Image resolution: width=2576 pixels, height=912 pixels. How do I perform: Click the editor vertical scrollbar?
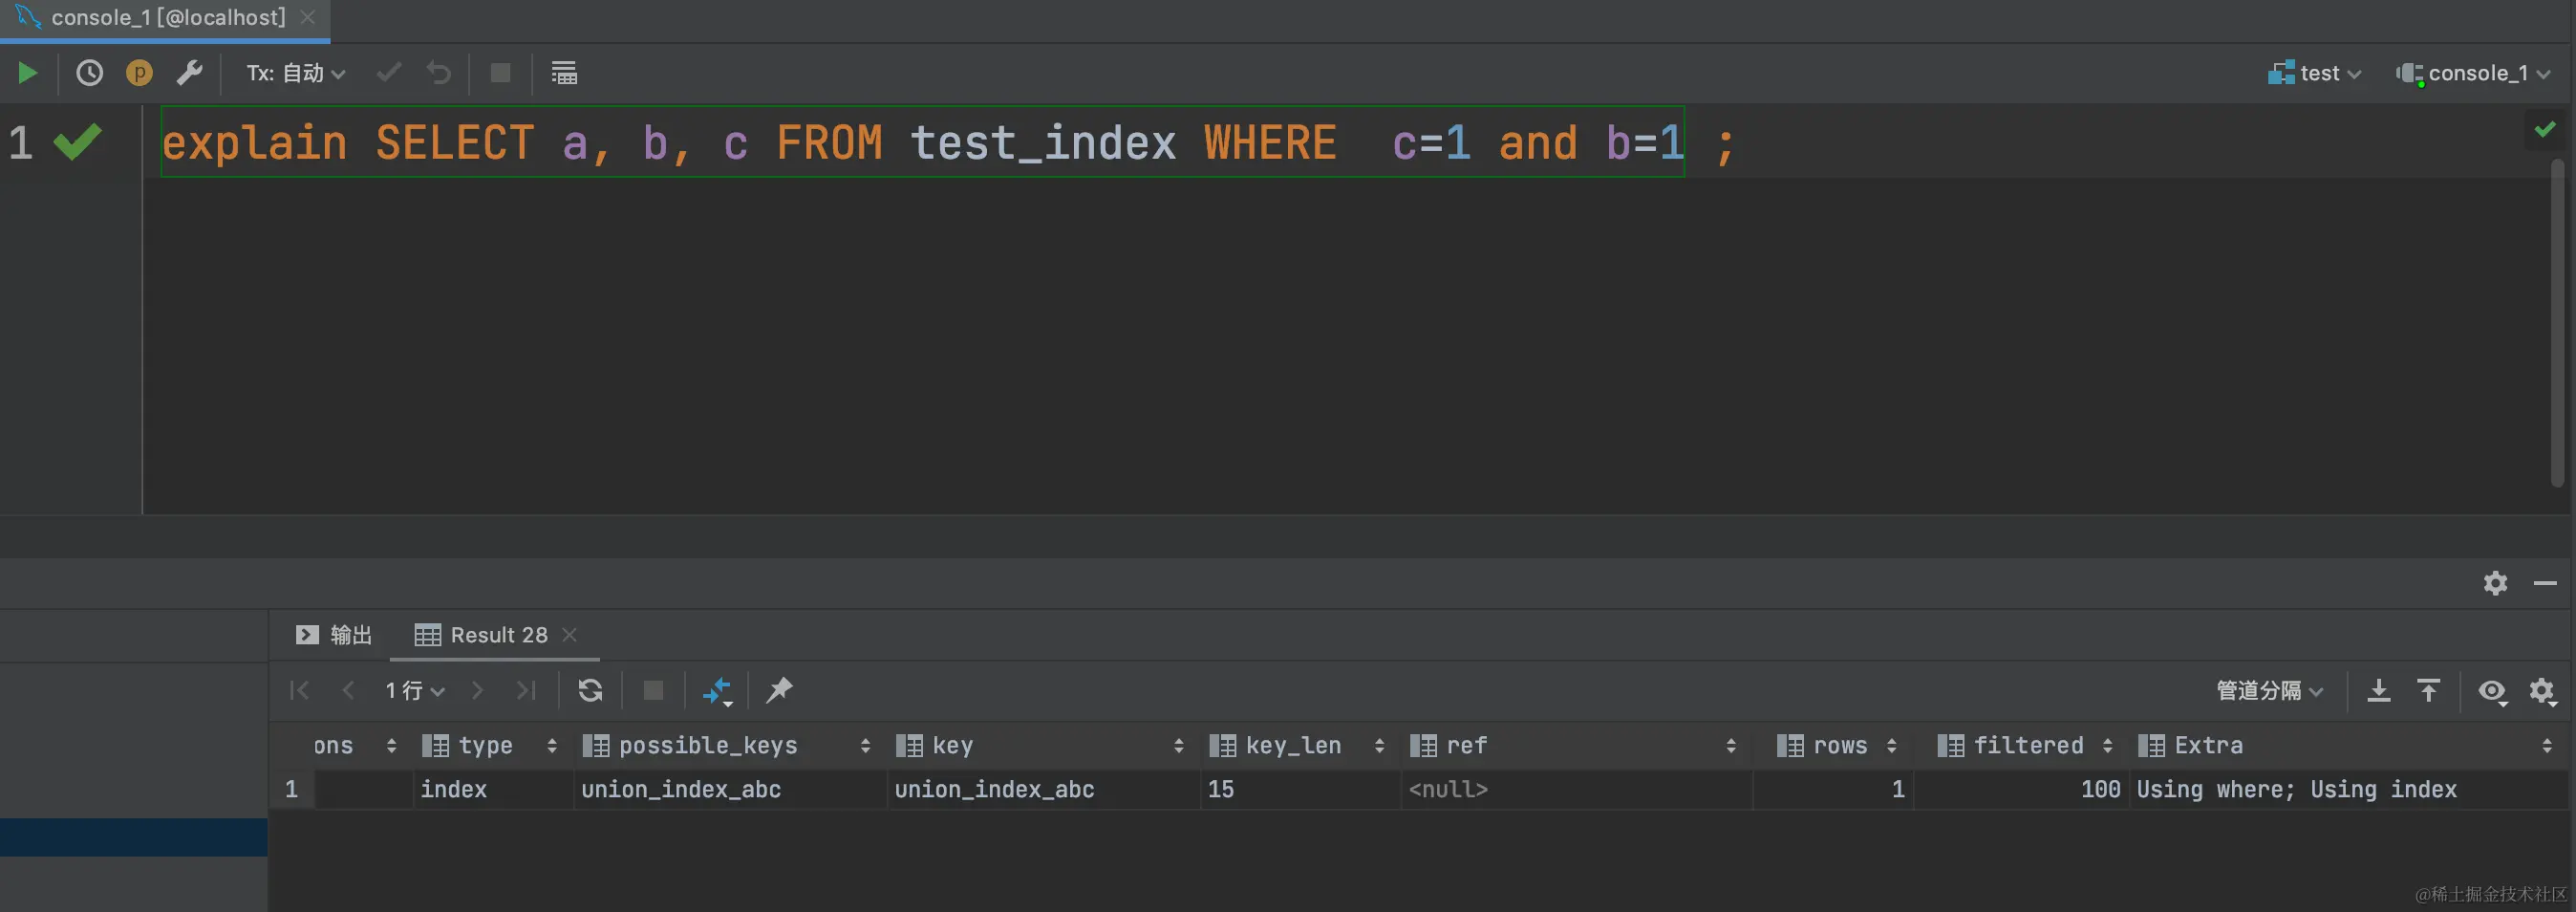[x=2557, y=322]
